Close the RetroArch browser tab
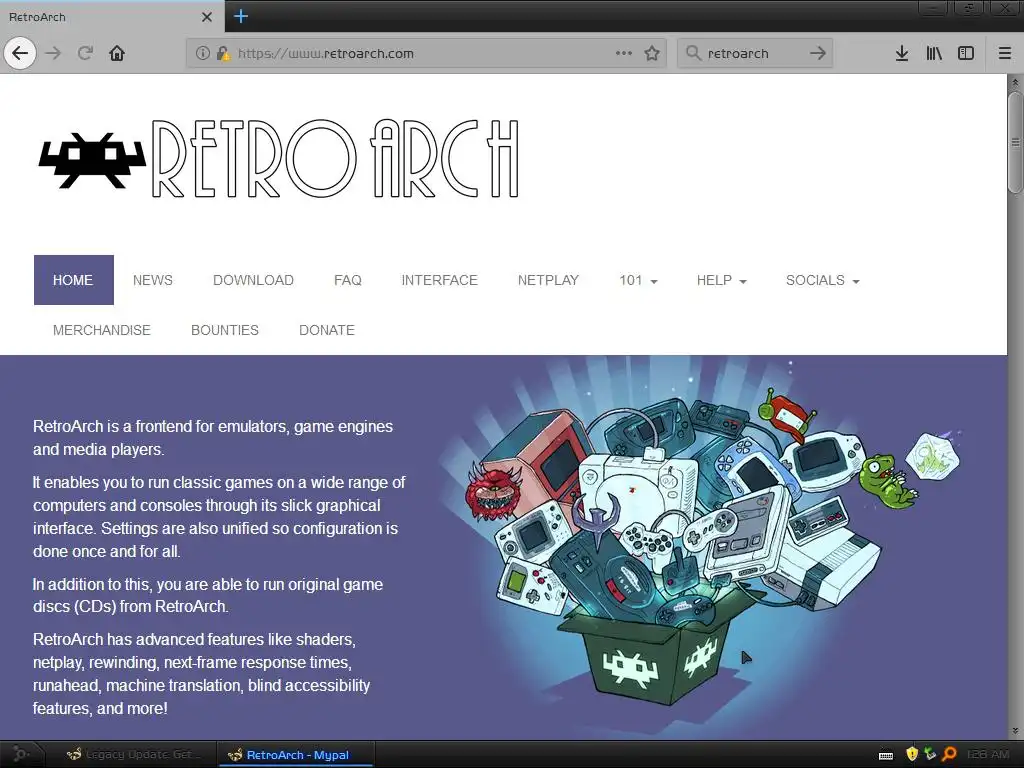The width and height of the screenshot is (1024, 768). [x=207, y=17]
